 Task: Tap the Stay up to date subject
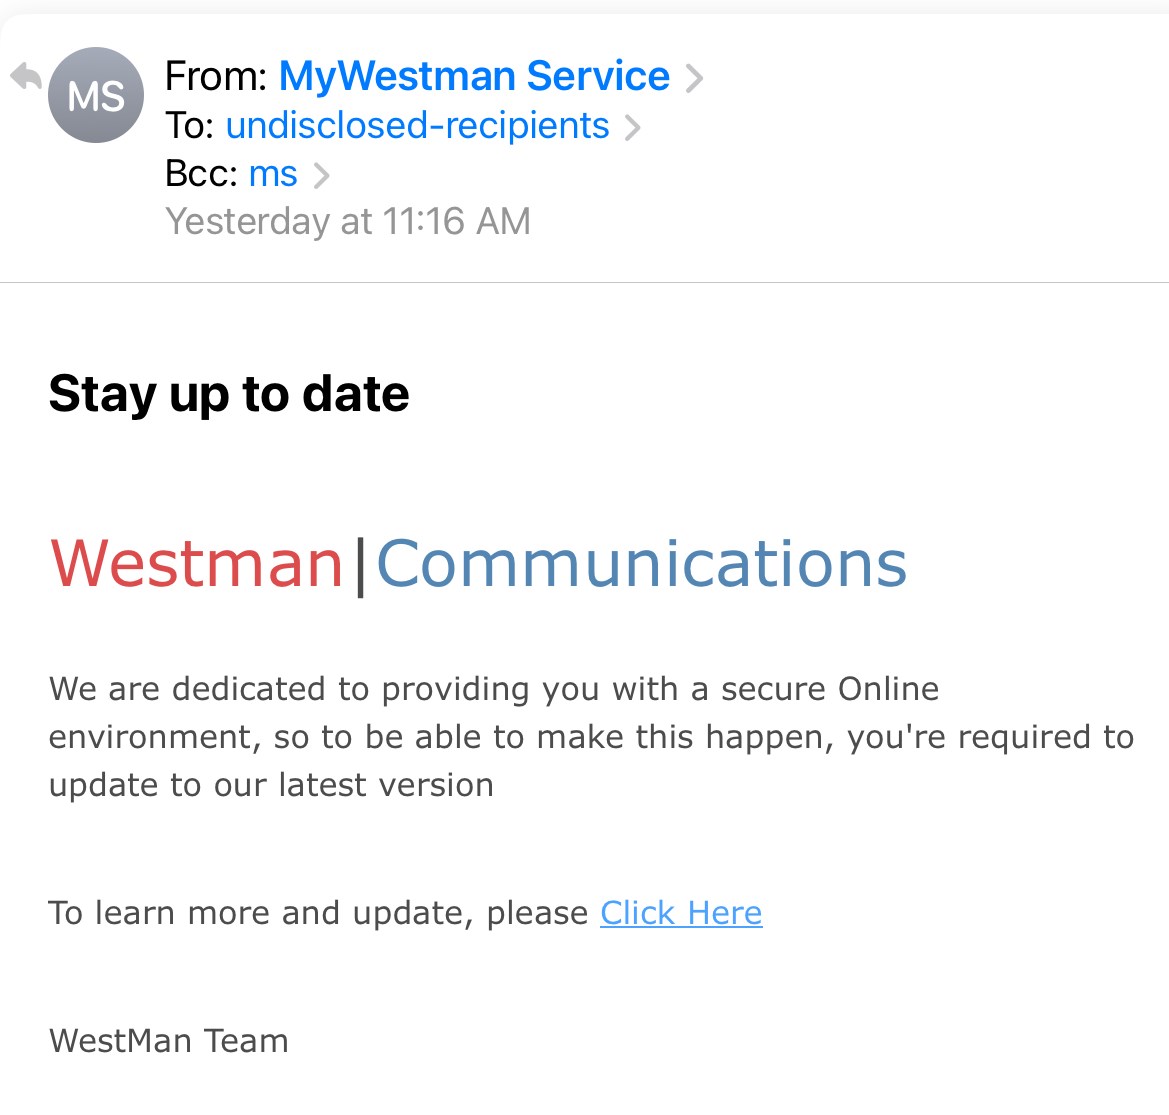229,393
